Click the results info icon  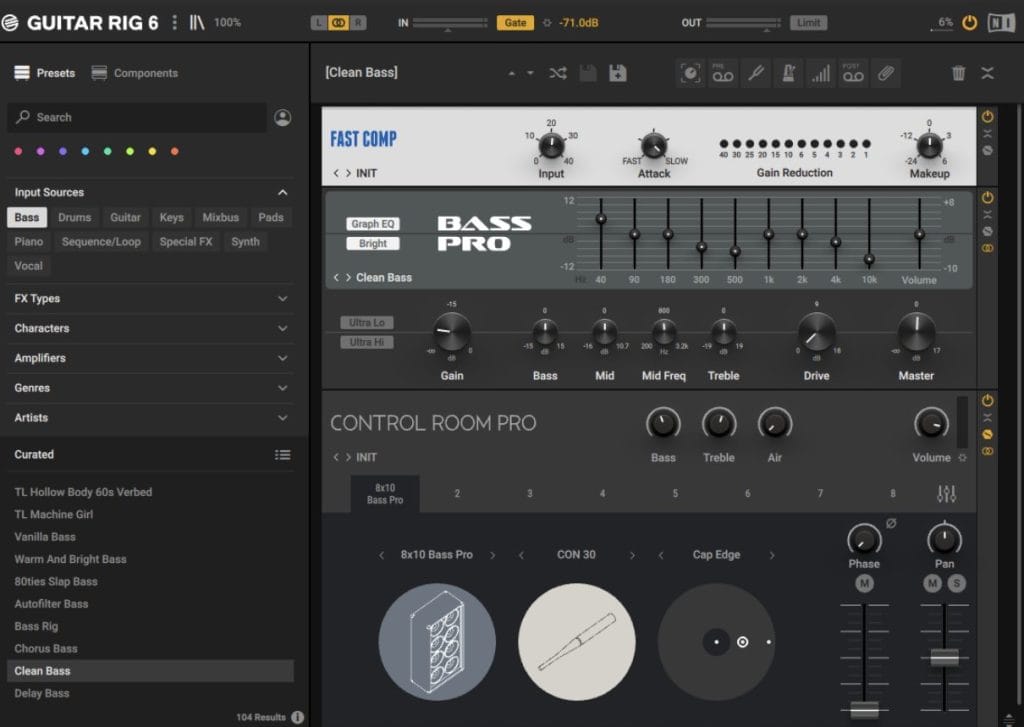[x=298, y=717]
